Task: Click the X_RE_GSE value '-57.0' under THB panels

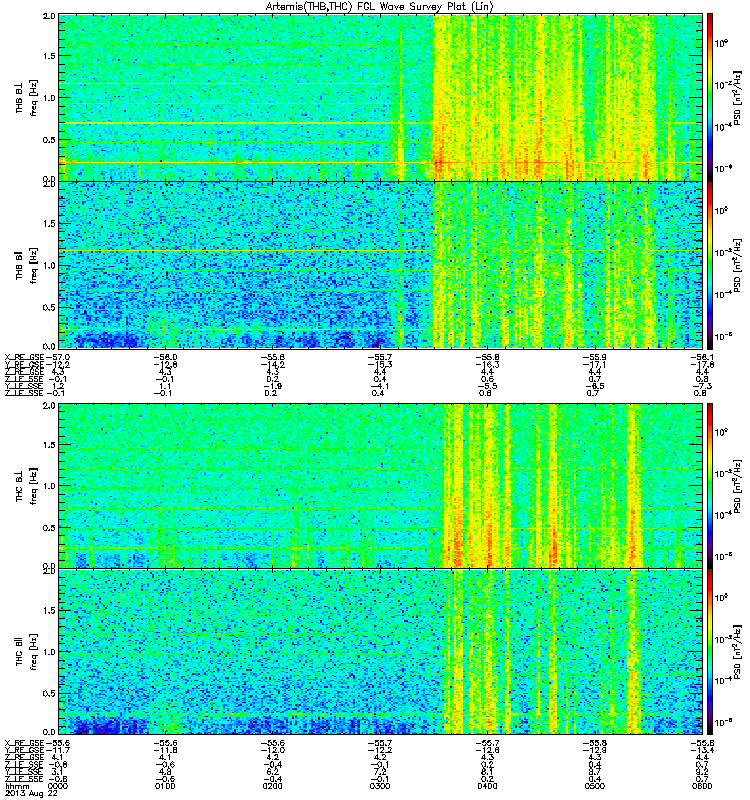Action: click(58, 357)
